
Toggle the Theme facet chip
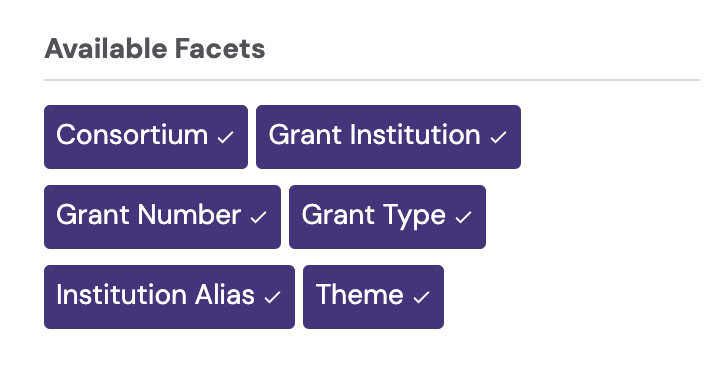[x=373, y=297]
